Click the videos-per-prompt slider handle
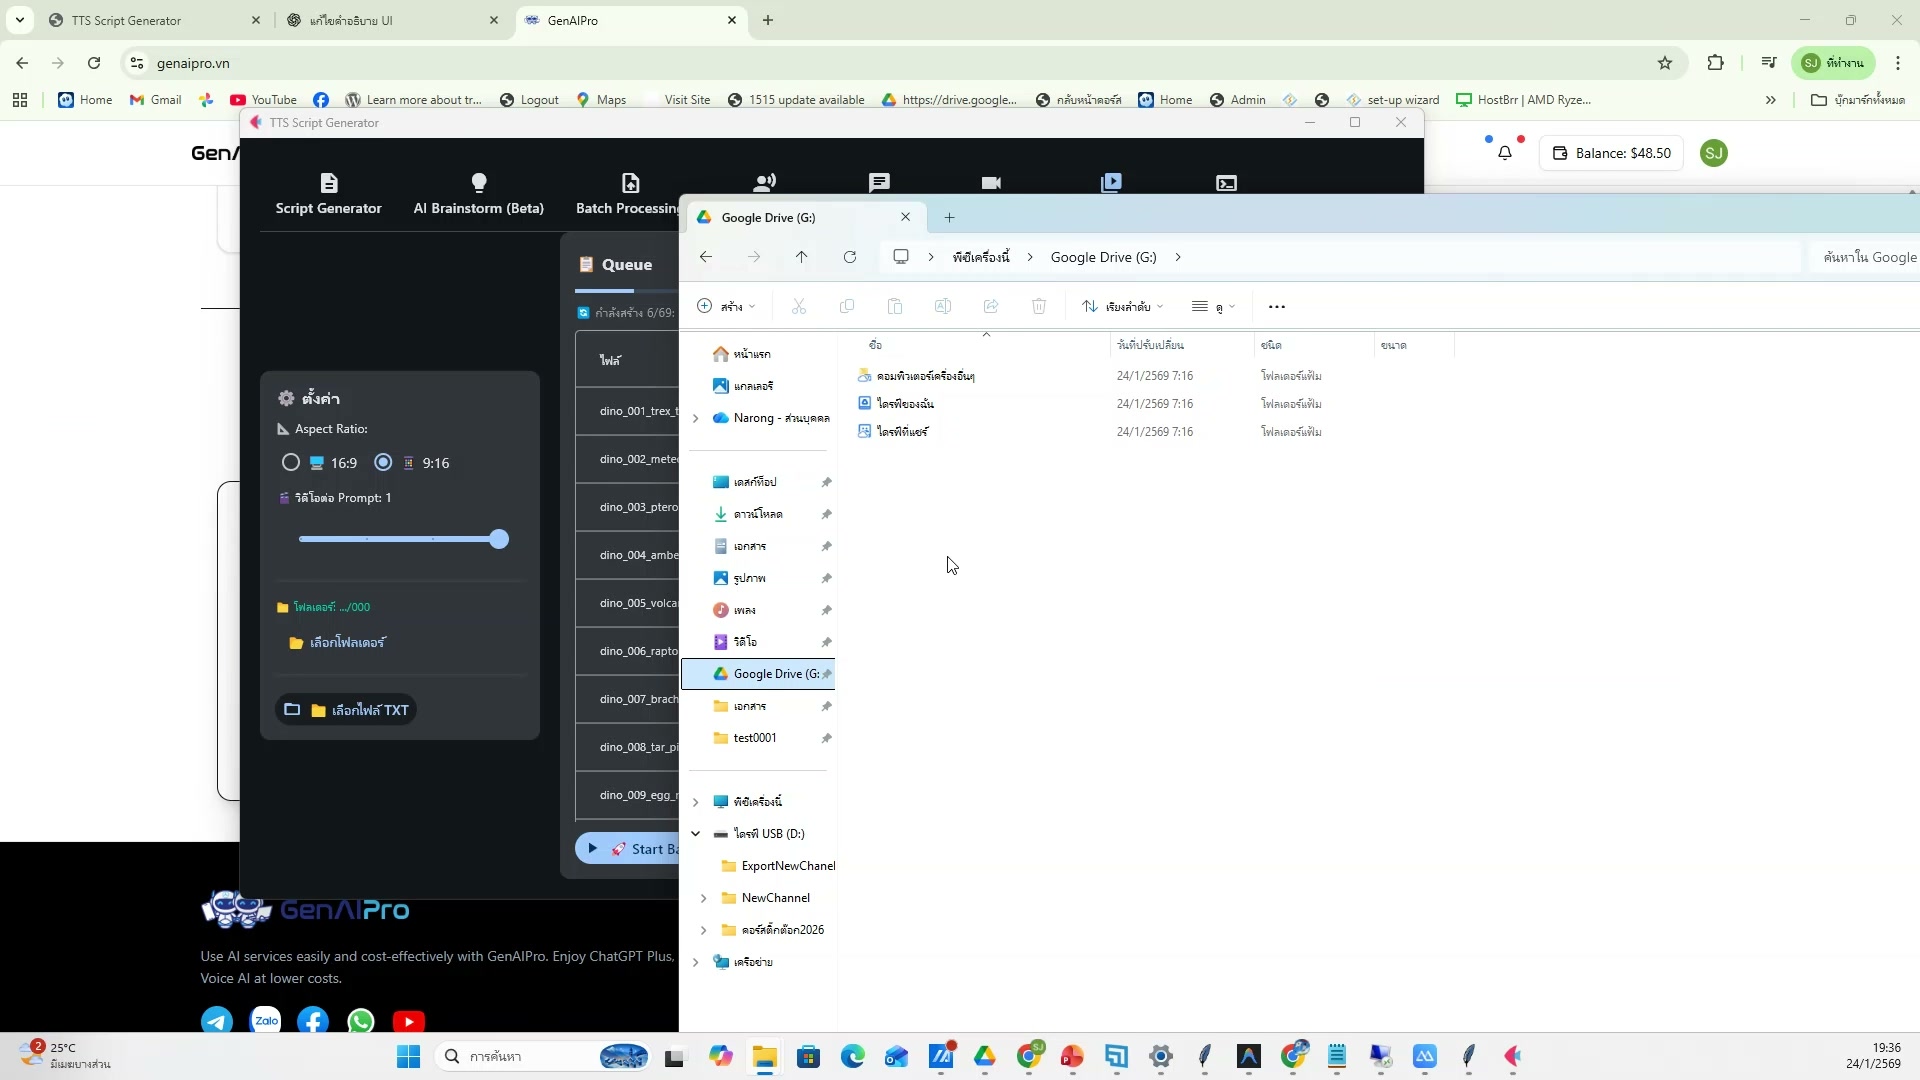Screen dimensions: 1920x1080 [499, 540]
